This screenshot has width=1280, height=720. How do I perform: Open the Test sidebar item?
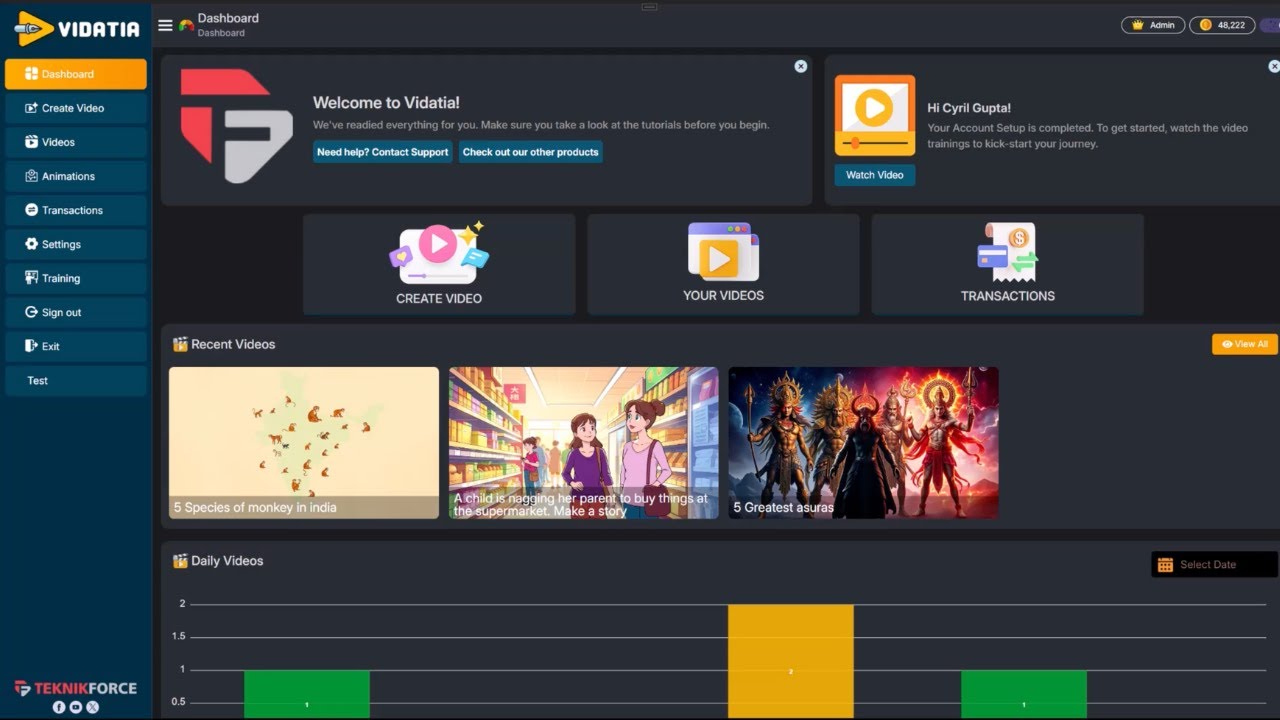(x=76, y=380)
